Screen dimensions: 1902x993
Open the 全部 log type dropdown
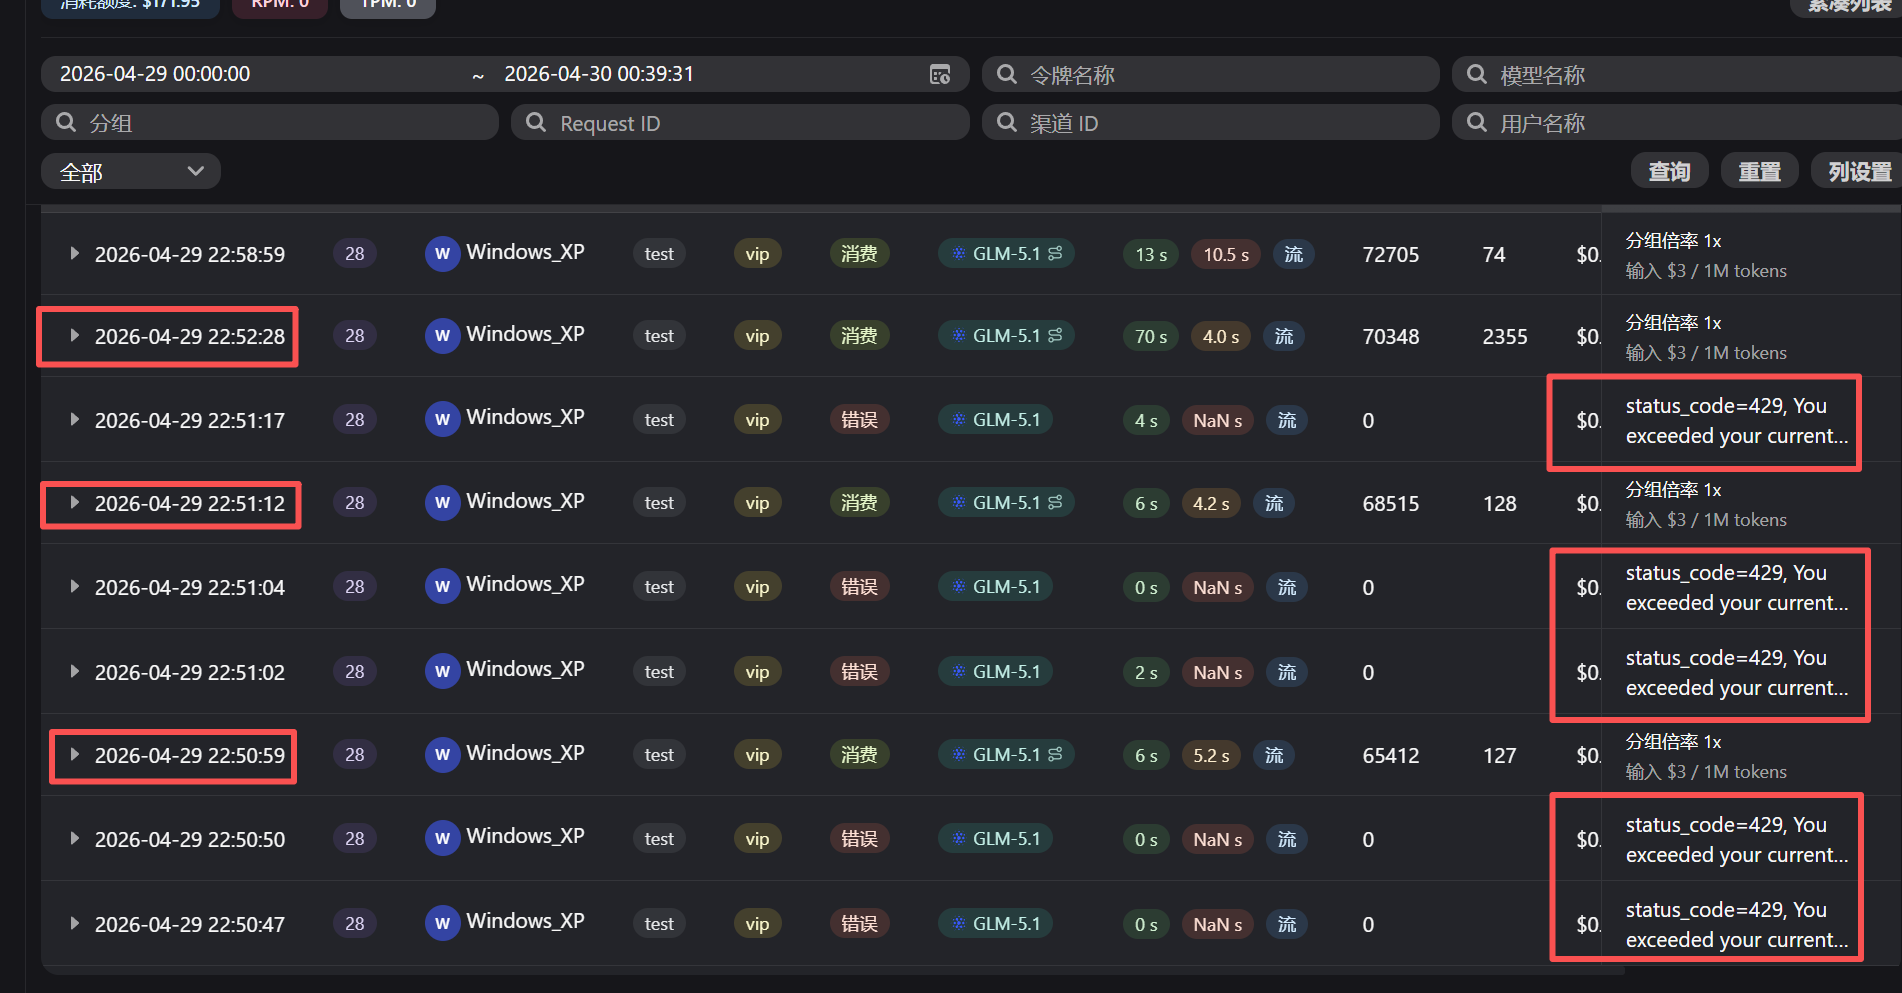pos(131,172)
